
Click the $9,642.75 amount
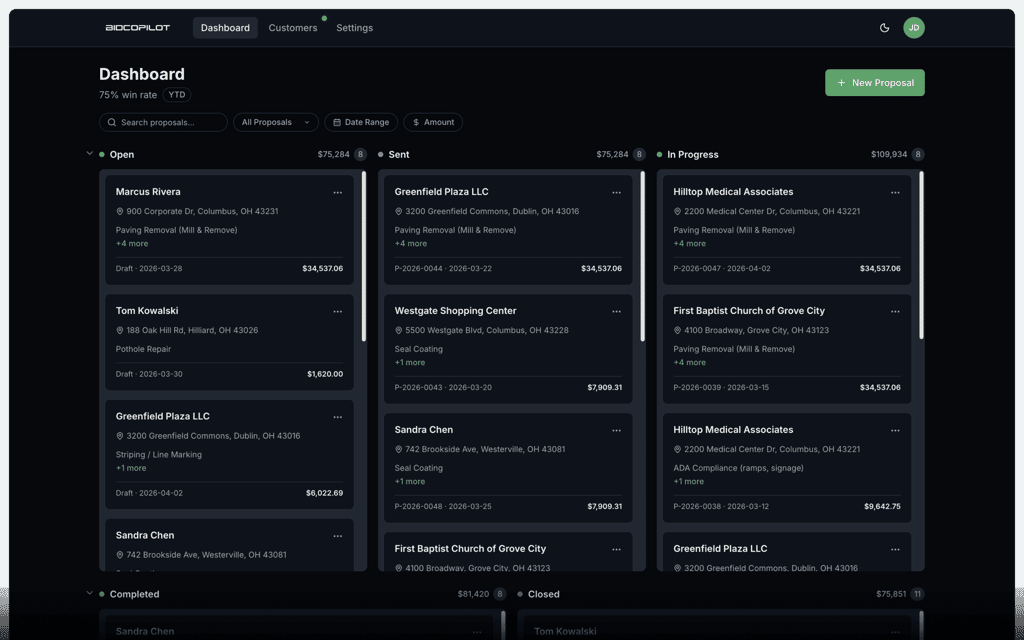(x=882, y=506)
